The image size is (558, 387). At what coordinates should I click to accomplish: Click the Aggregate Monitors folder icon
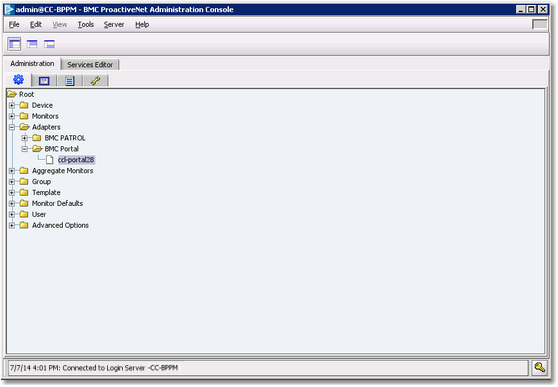click(x=24, y=171)
